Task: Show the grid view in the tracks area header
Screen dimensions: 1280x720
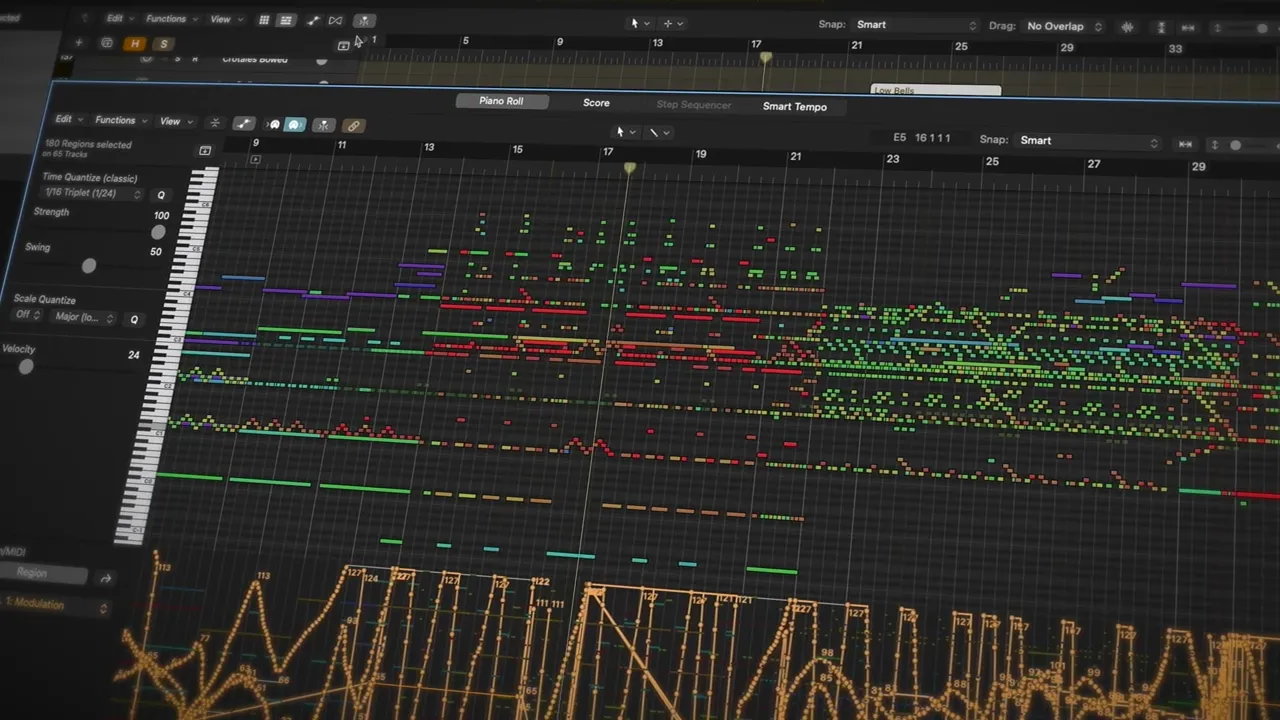Action: [x=264, y=20]
